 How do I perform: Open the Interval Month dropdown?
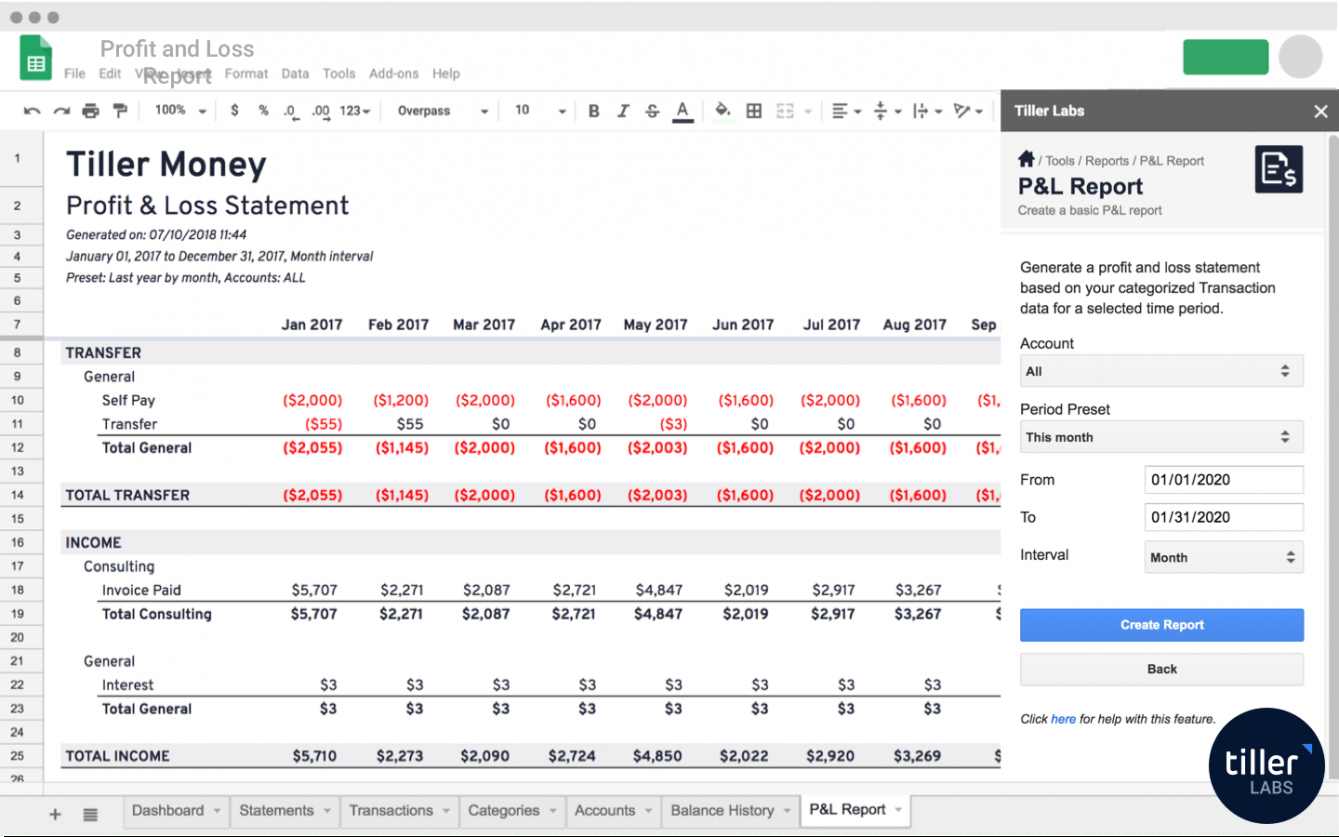(x=1224, y=557)
